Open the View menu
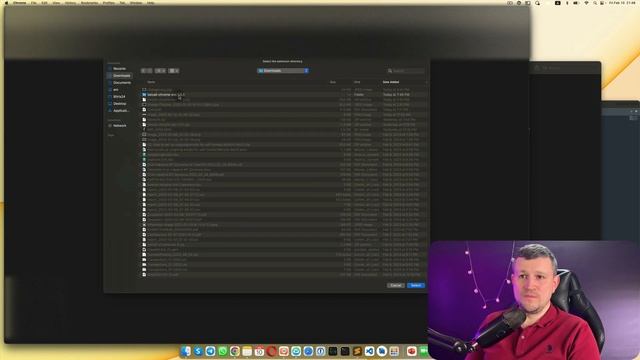The image size is (640, 360). [56, 2]
